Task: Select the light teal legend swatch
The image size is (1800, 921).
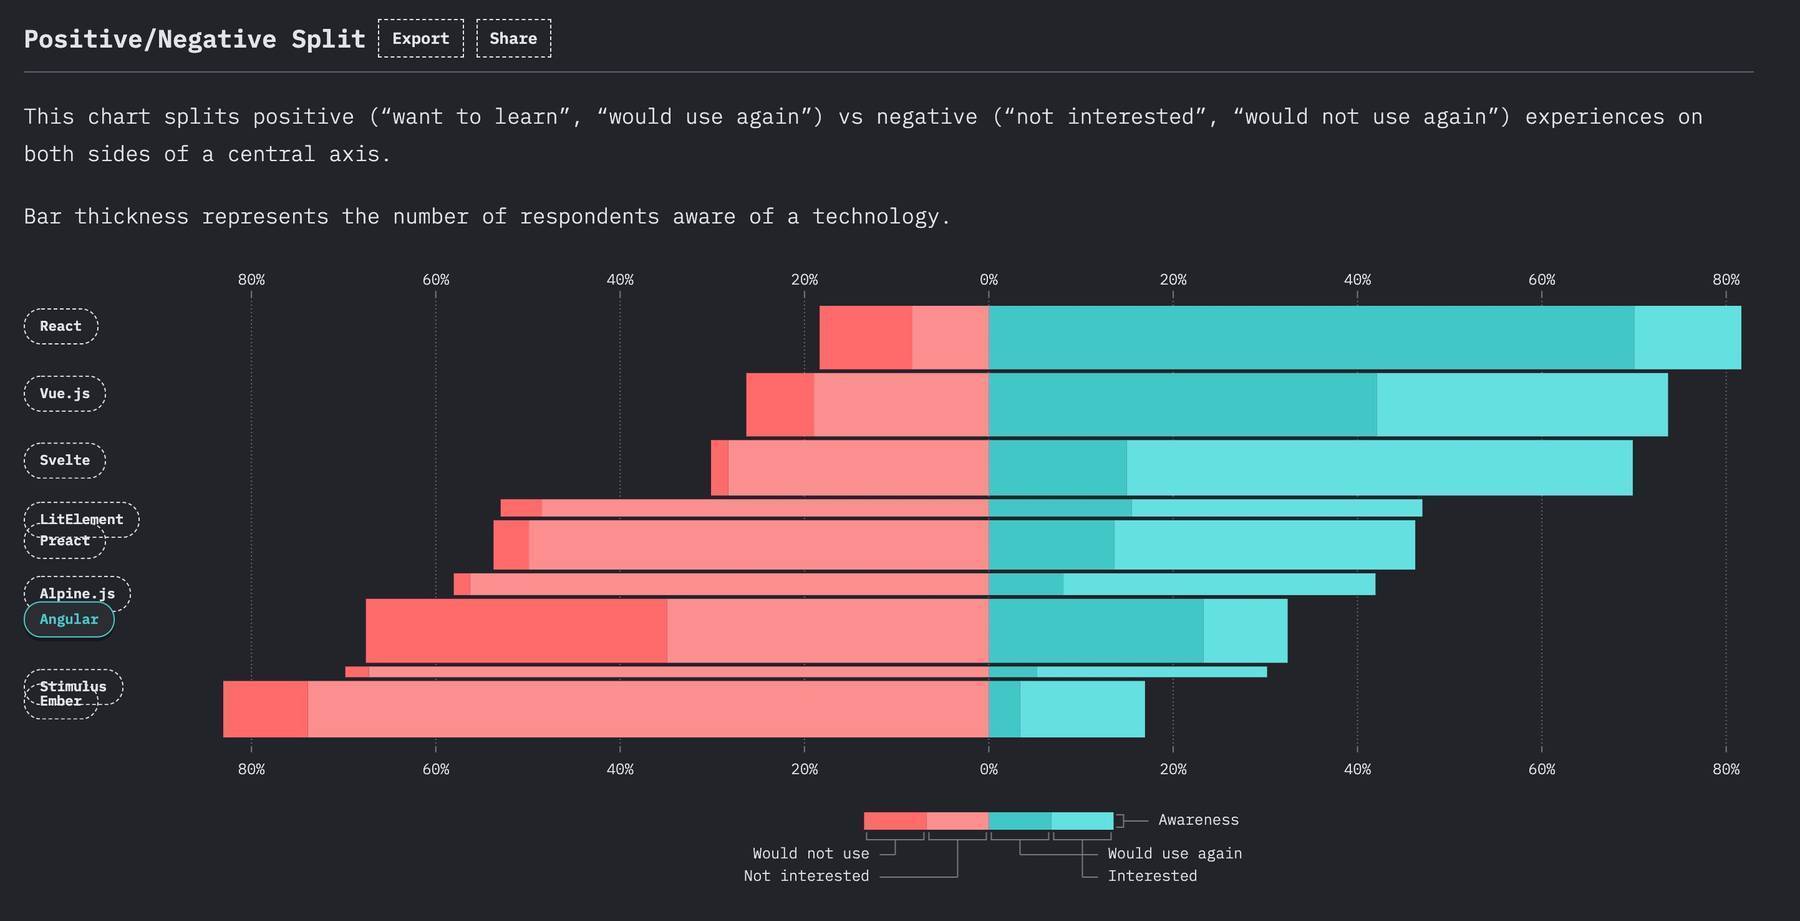Action: [1082, 821]
